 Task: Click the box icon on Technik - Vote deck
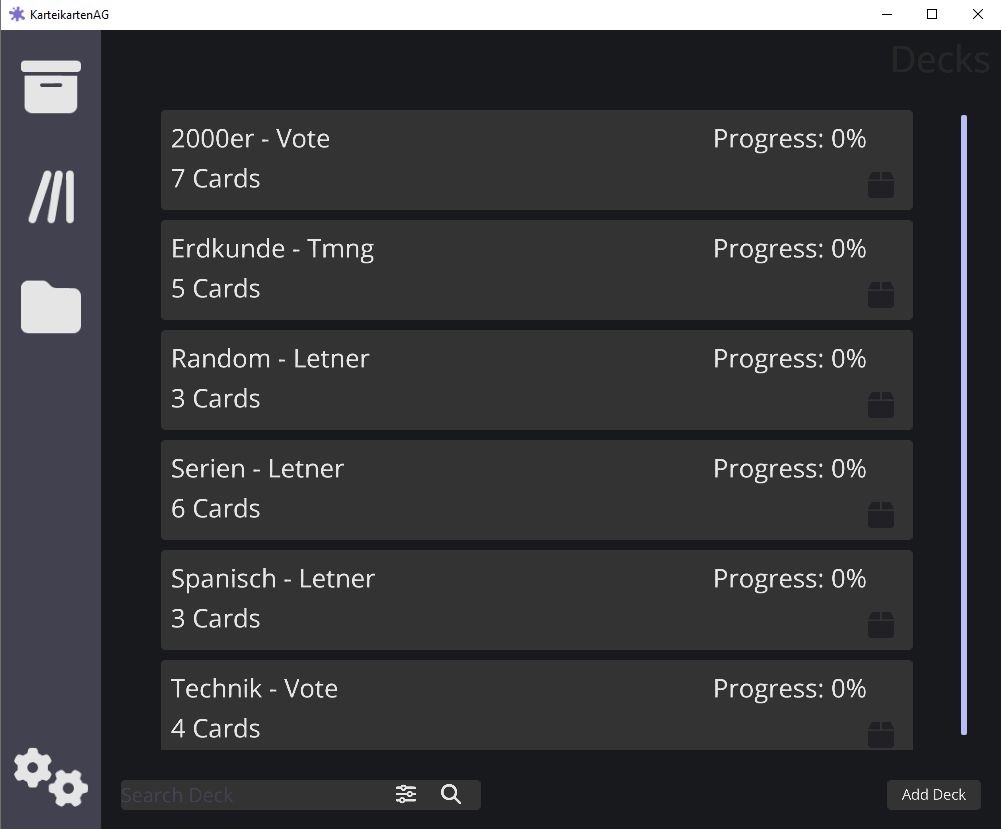[x=880, y=735]
